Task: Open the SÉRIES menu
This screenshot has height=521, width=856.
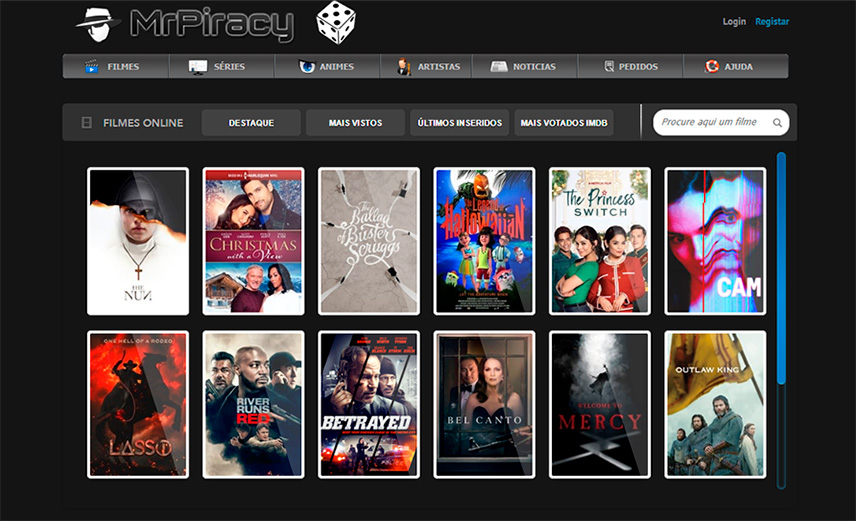Action: point(222,66)
